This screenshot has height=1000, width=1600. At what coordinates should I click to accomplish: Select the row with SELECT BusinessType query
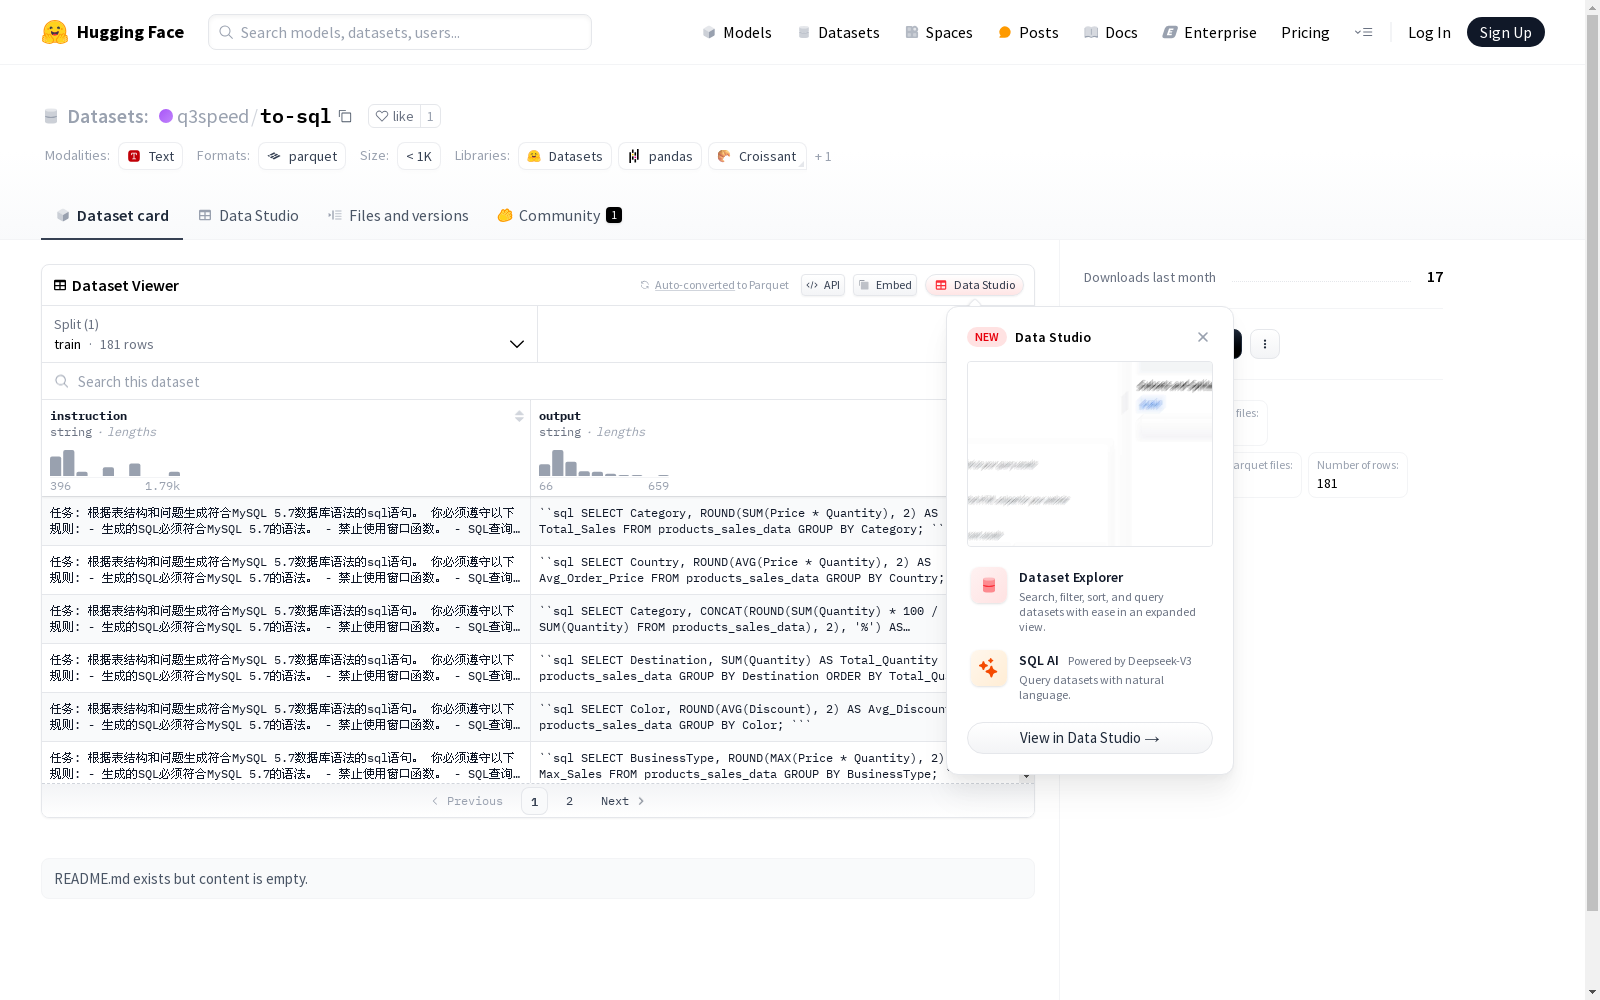pos(494,763)
